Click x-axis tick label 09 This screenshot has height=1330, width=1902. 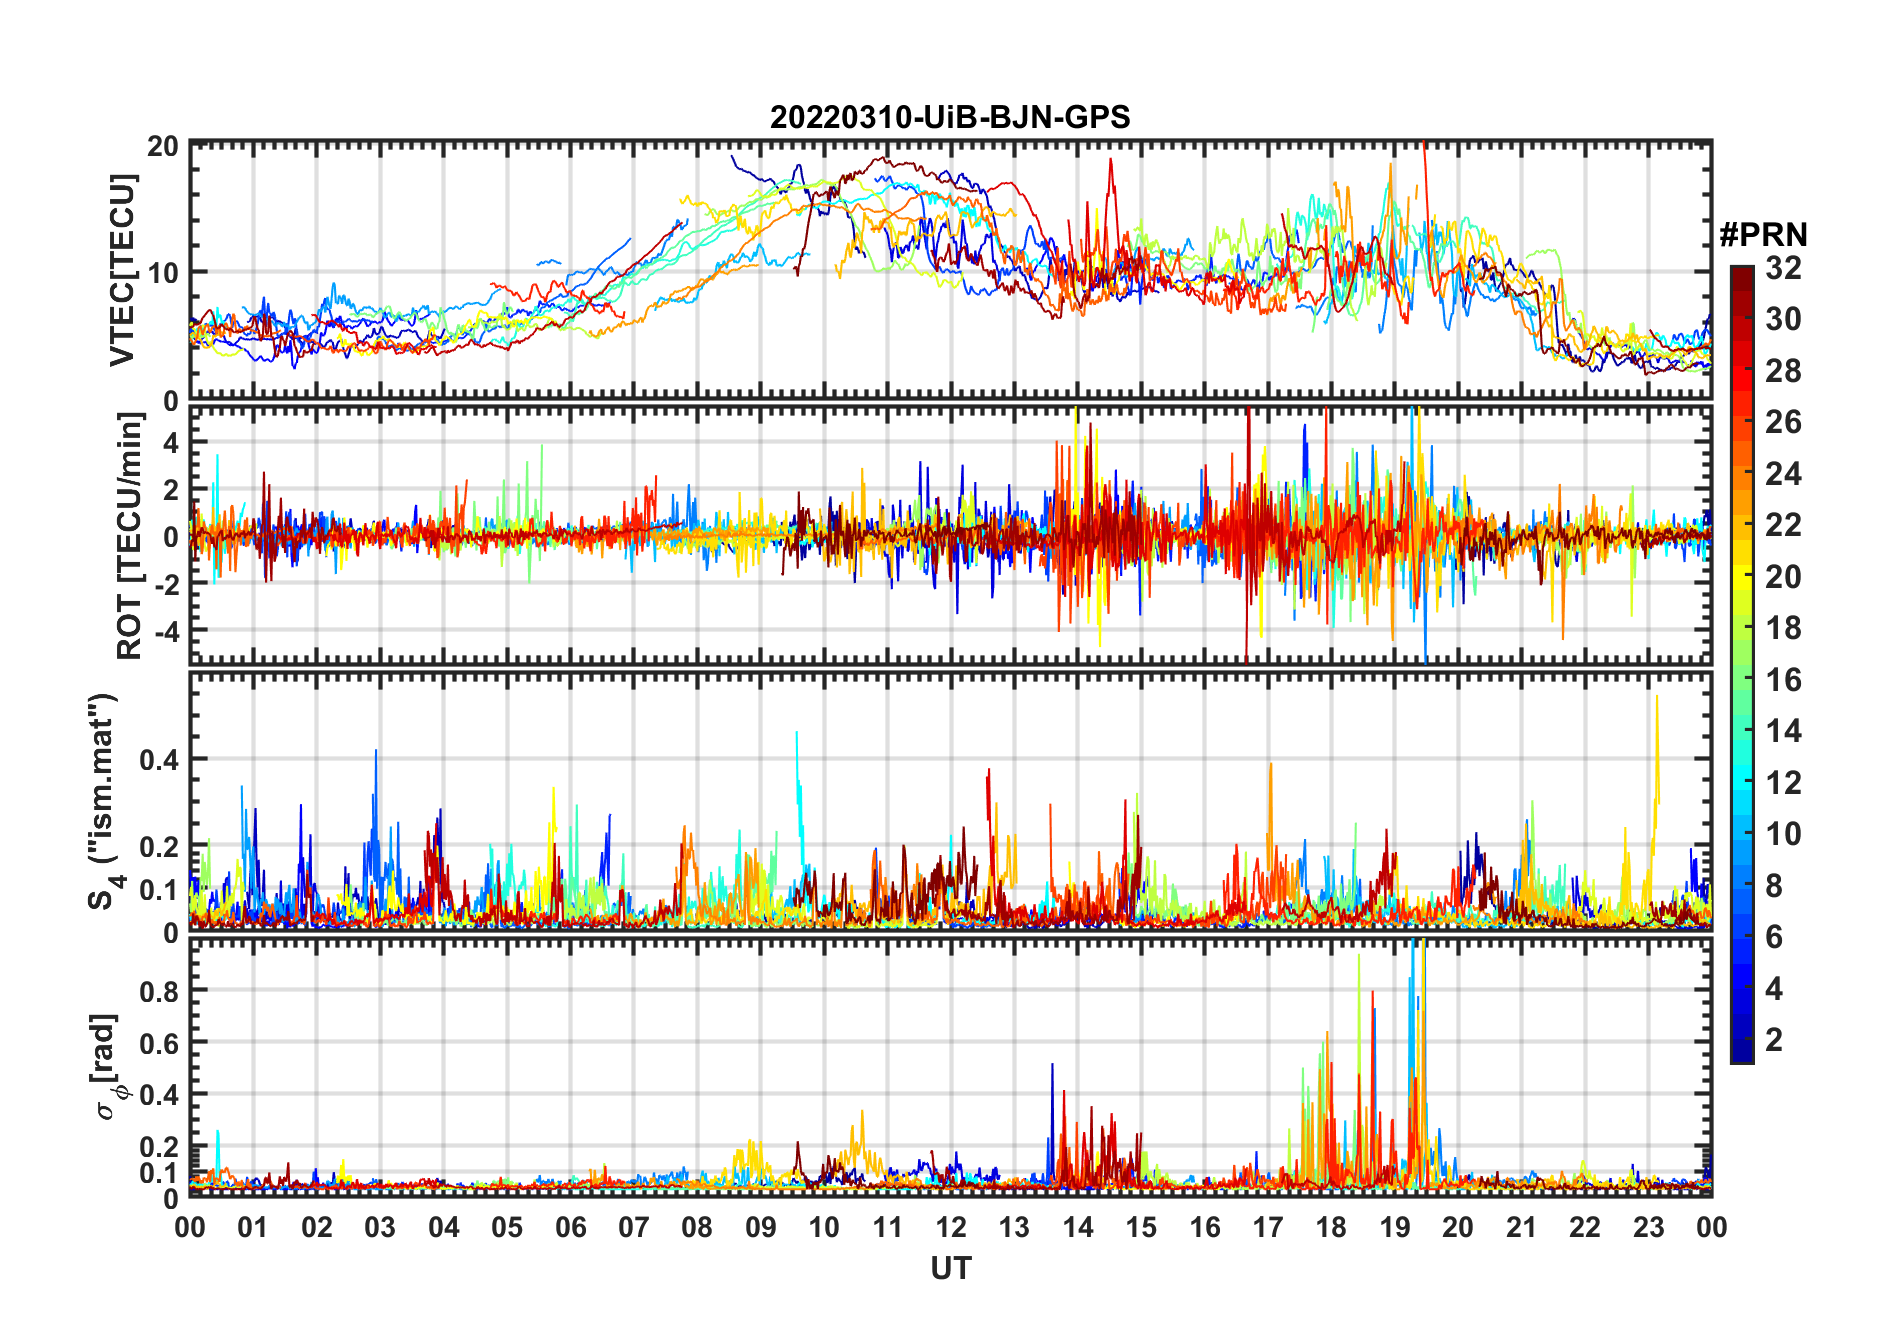point(760,1227)
